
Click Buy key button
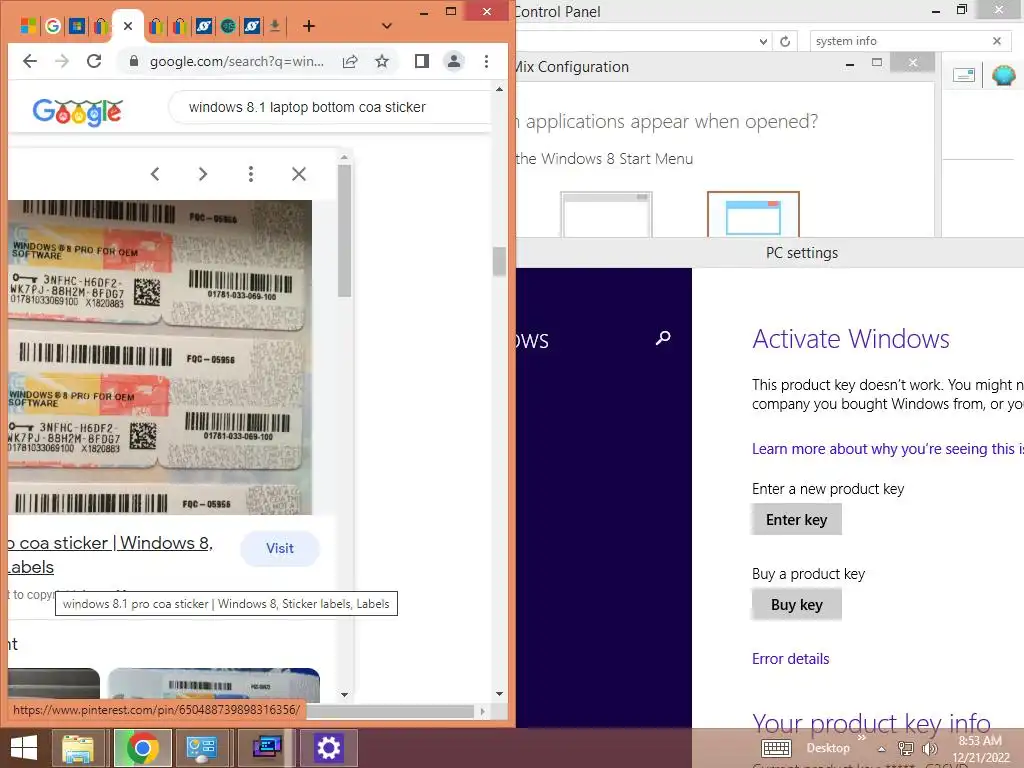coord(796,605)
